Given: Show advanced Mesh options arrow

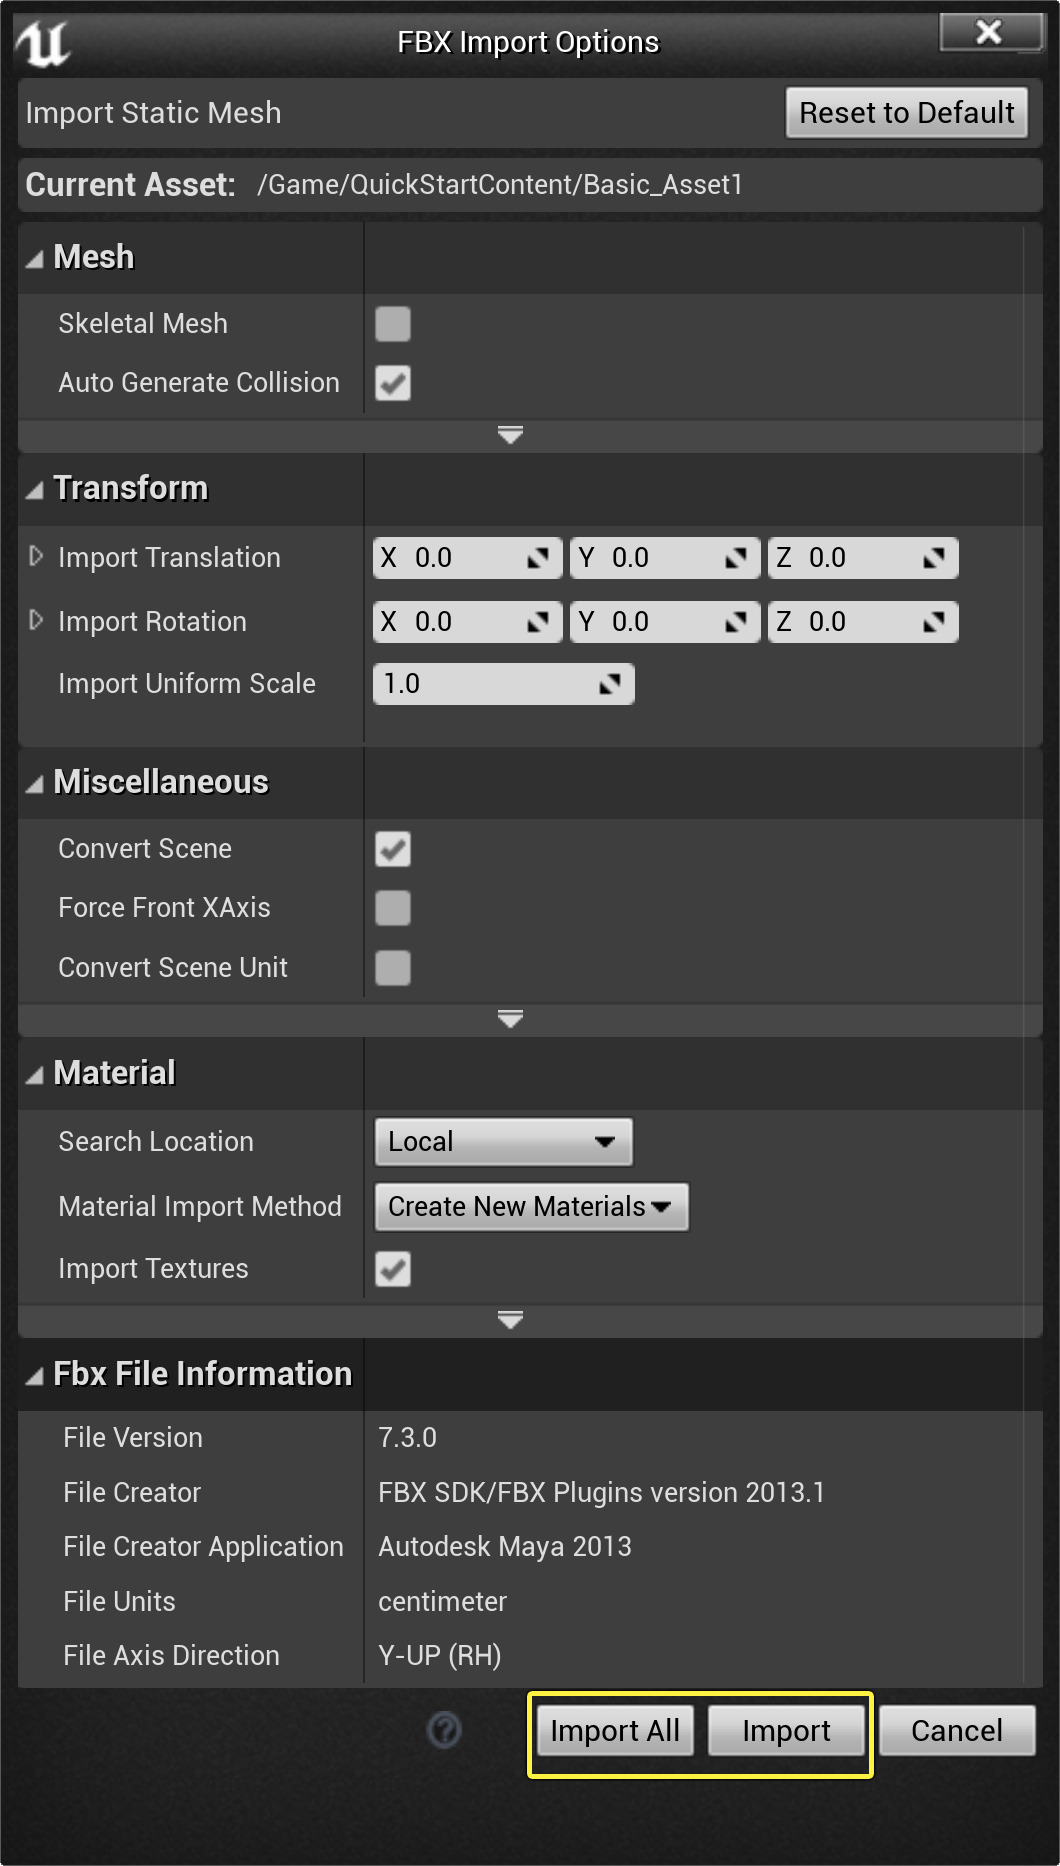Looking at the screenshot, I should click(510, 435).
